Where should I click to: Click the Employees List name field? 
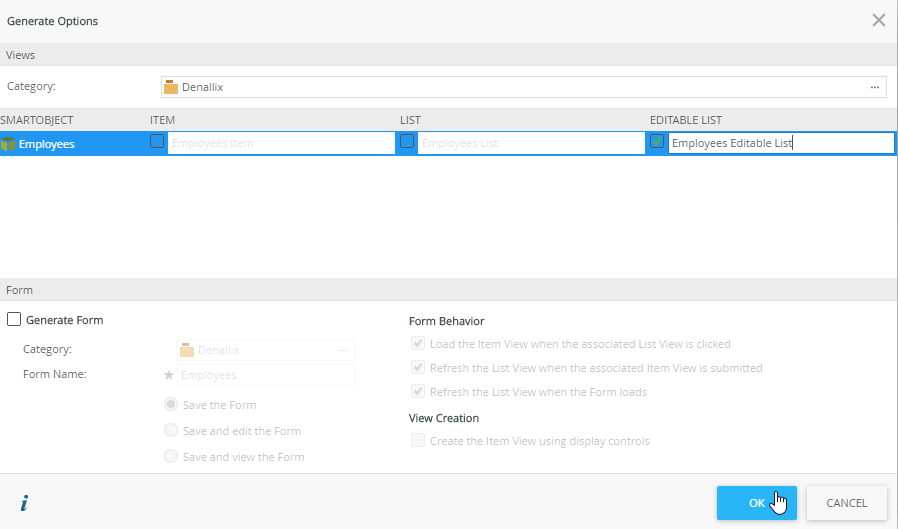click(530, 143)
